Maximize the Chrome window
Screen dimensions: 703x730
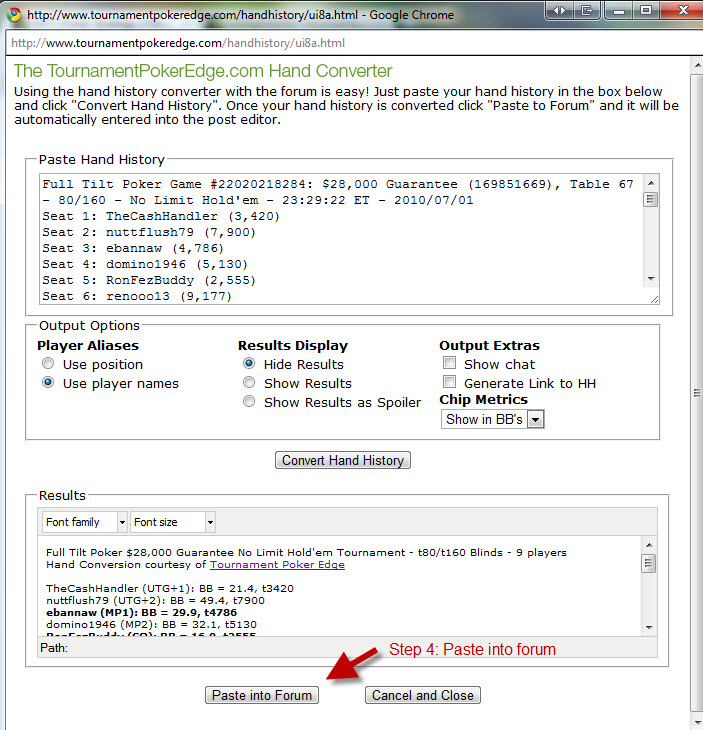click(646, 10)
